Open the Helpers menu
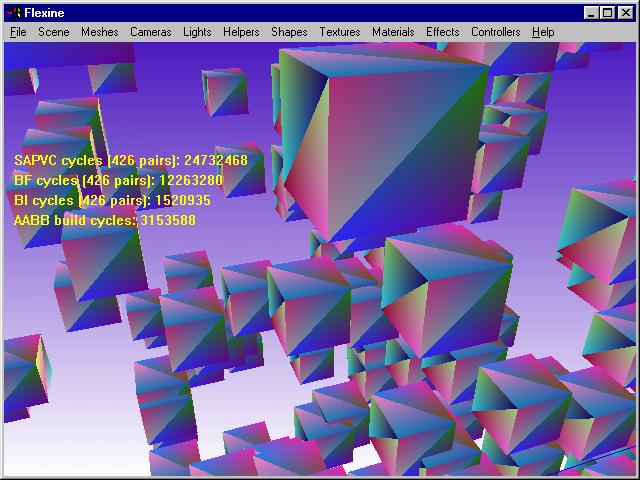 (x=241, y=32)
